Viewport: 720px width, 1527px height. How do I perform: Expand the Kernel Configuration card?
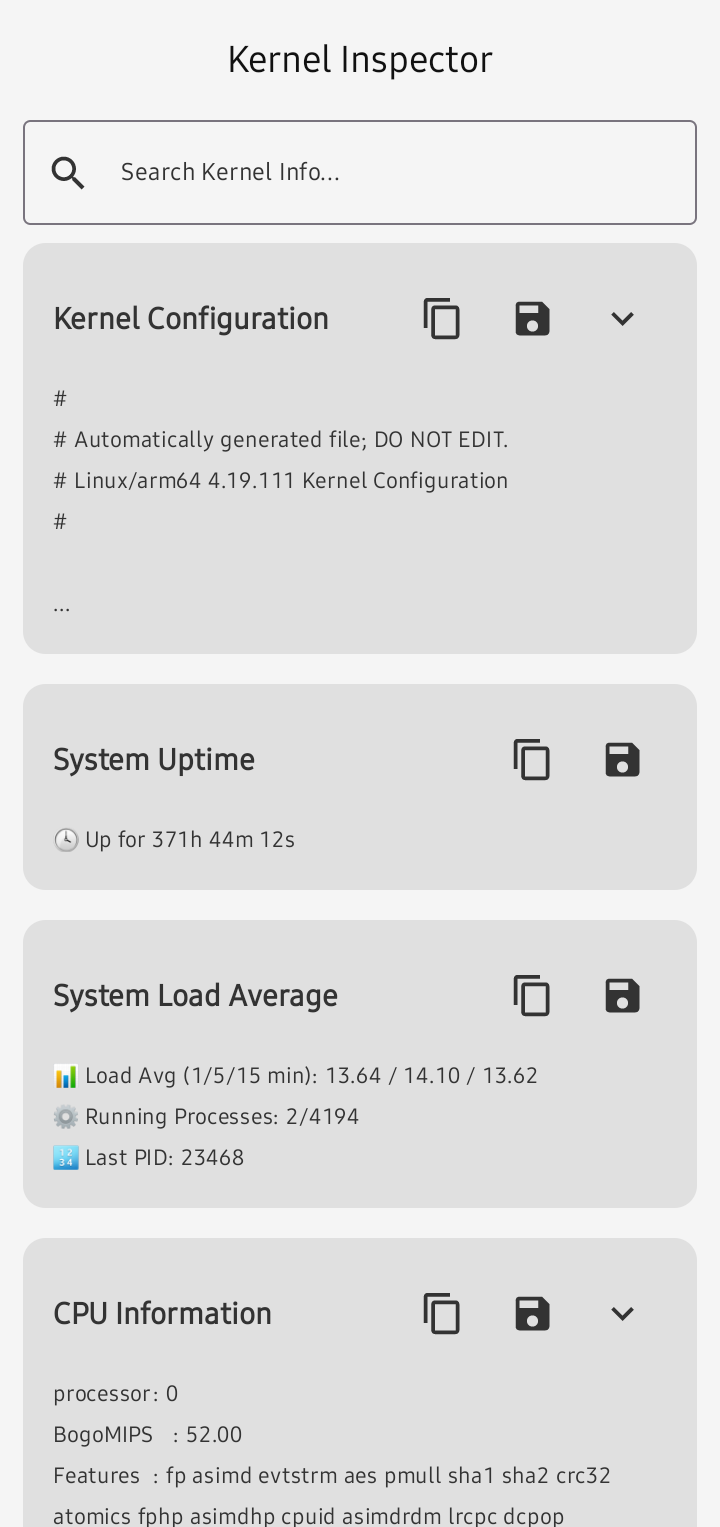tap(622, 319)
